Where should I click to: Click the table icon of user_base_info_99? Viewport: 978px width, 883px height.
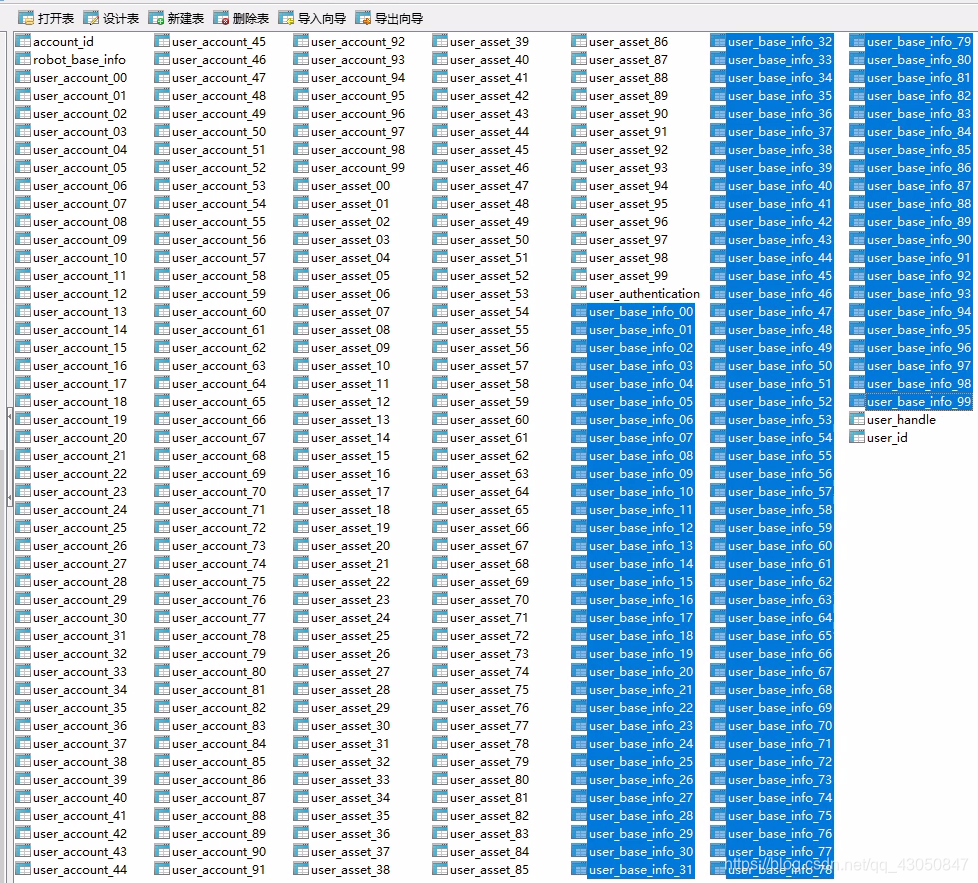coord(858,402)
